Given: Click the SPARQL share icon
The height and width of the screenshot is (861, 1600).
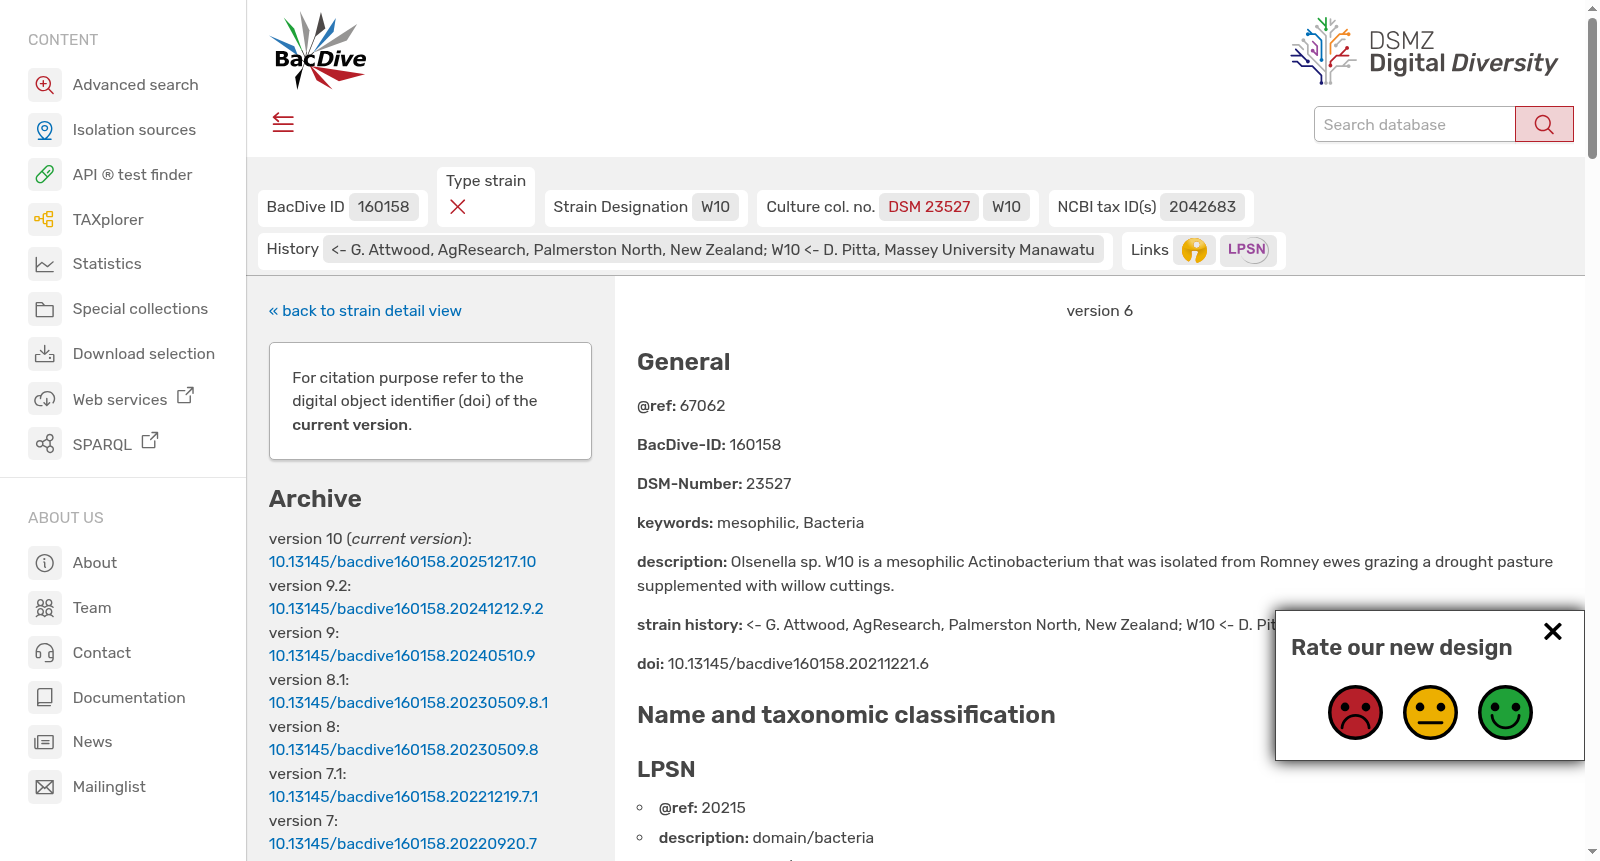Looking at the screenshot, I should [x=45, y=444].
